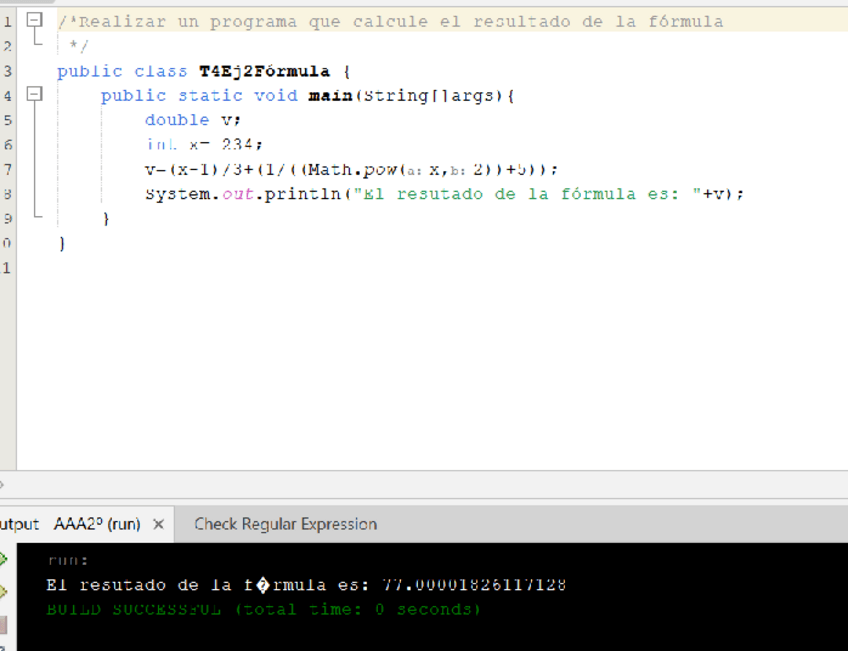The width and height of the screenshot is (848, 651).
Task: Click line number 3 in the gutter
Action: 8,71
